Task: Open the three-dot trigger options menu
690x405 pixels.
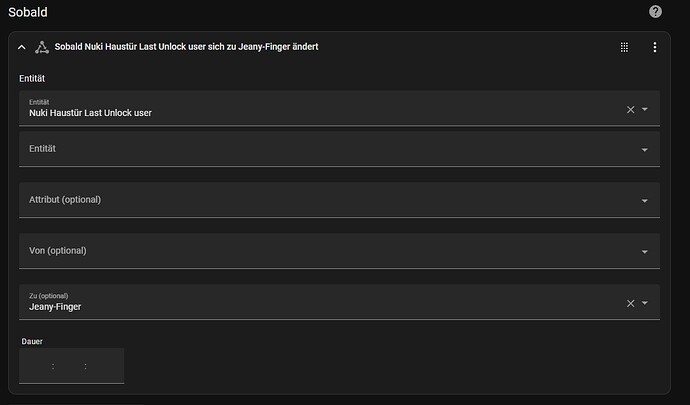Action: pos(655,47)
